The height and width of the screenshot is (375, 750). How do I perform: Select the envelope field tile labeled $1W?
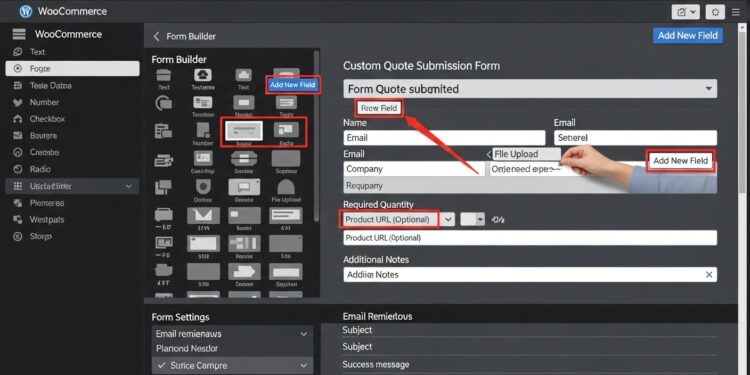coord(203,215)
